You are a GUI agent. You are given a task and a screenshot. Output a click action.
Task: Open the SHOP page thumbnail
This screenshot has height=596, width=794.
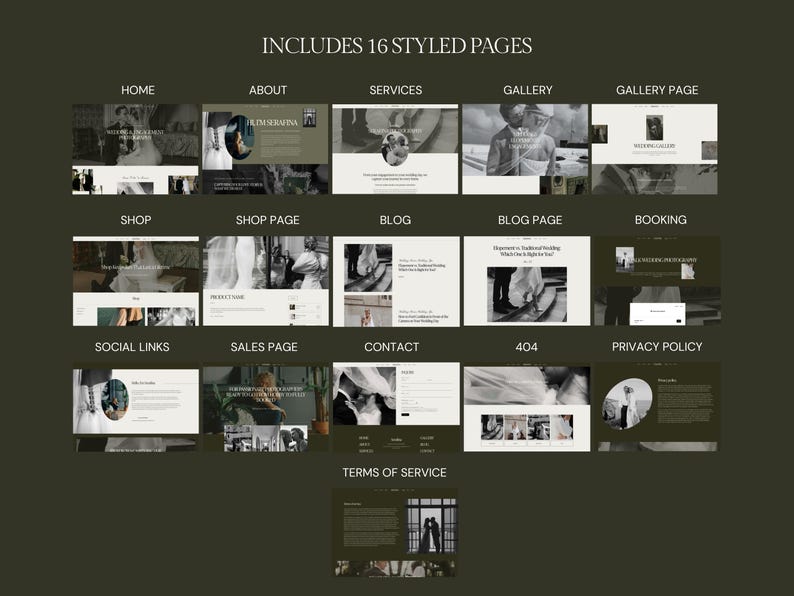pyautogui.click(x=136, y=281)
